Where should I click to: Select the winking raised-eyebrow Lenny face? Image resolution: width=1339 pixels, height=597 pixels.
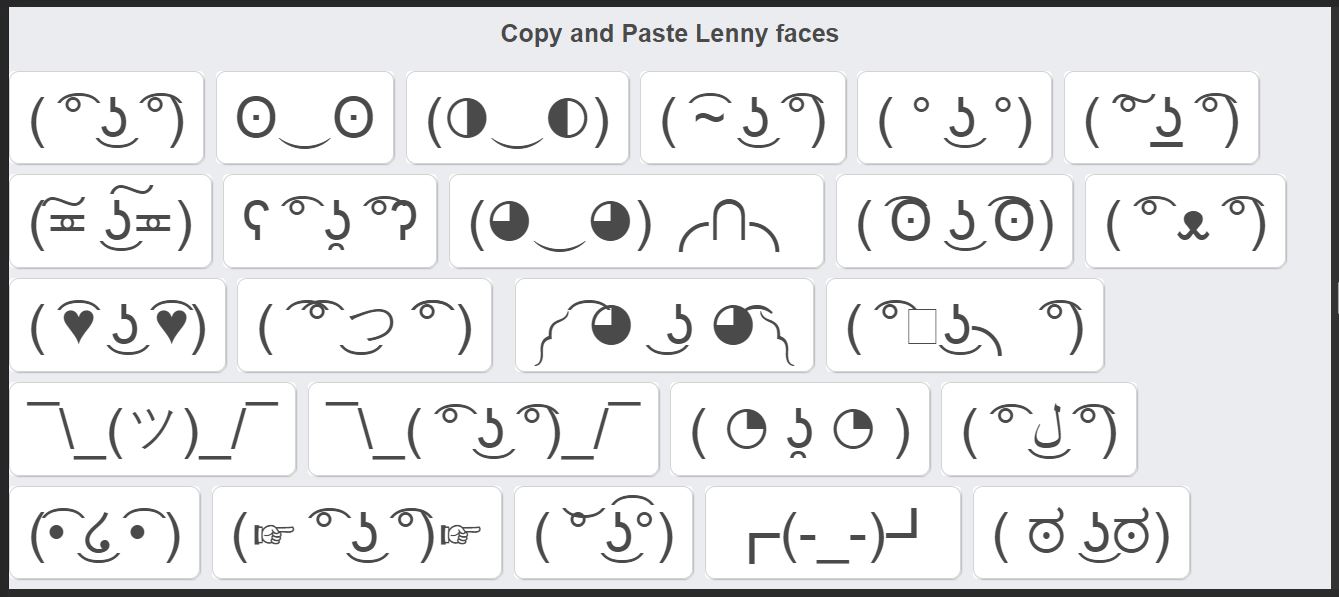tap(603, 533)
